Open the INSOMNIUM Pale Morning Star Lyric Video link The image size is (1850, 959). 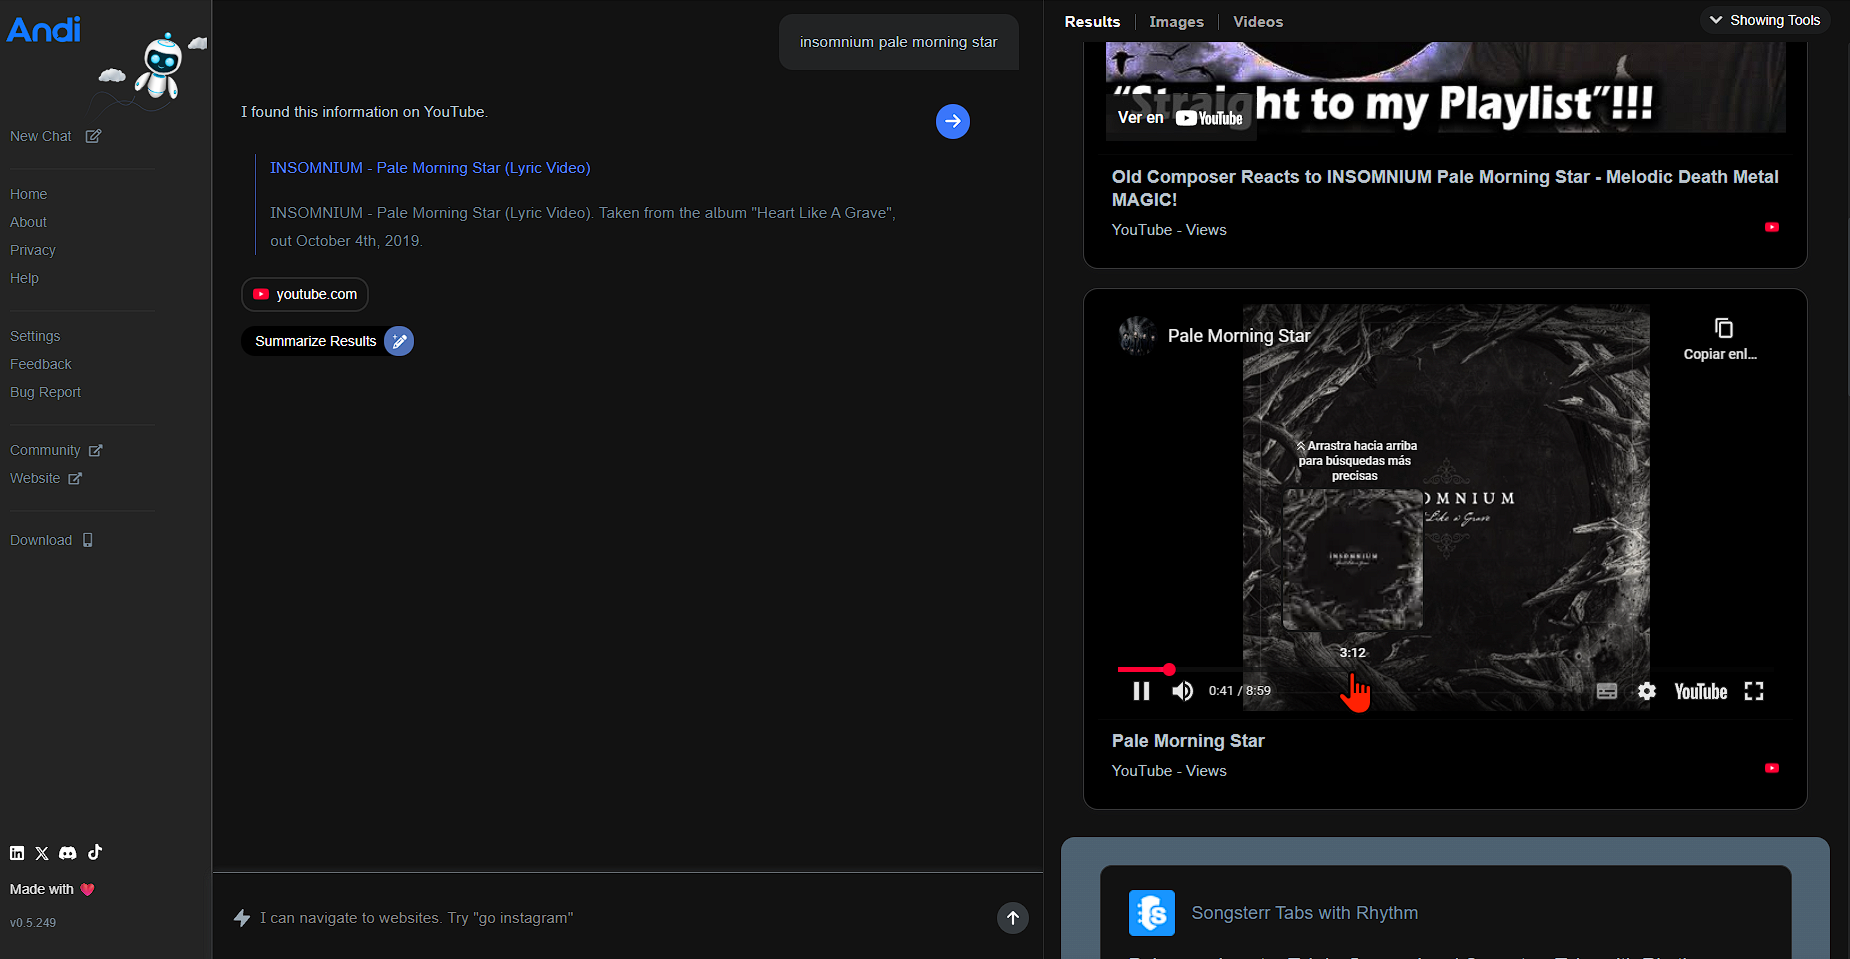(x=430, y=168)
